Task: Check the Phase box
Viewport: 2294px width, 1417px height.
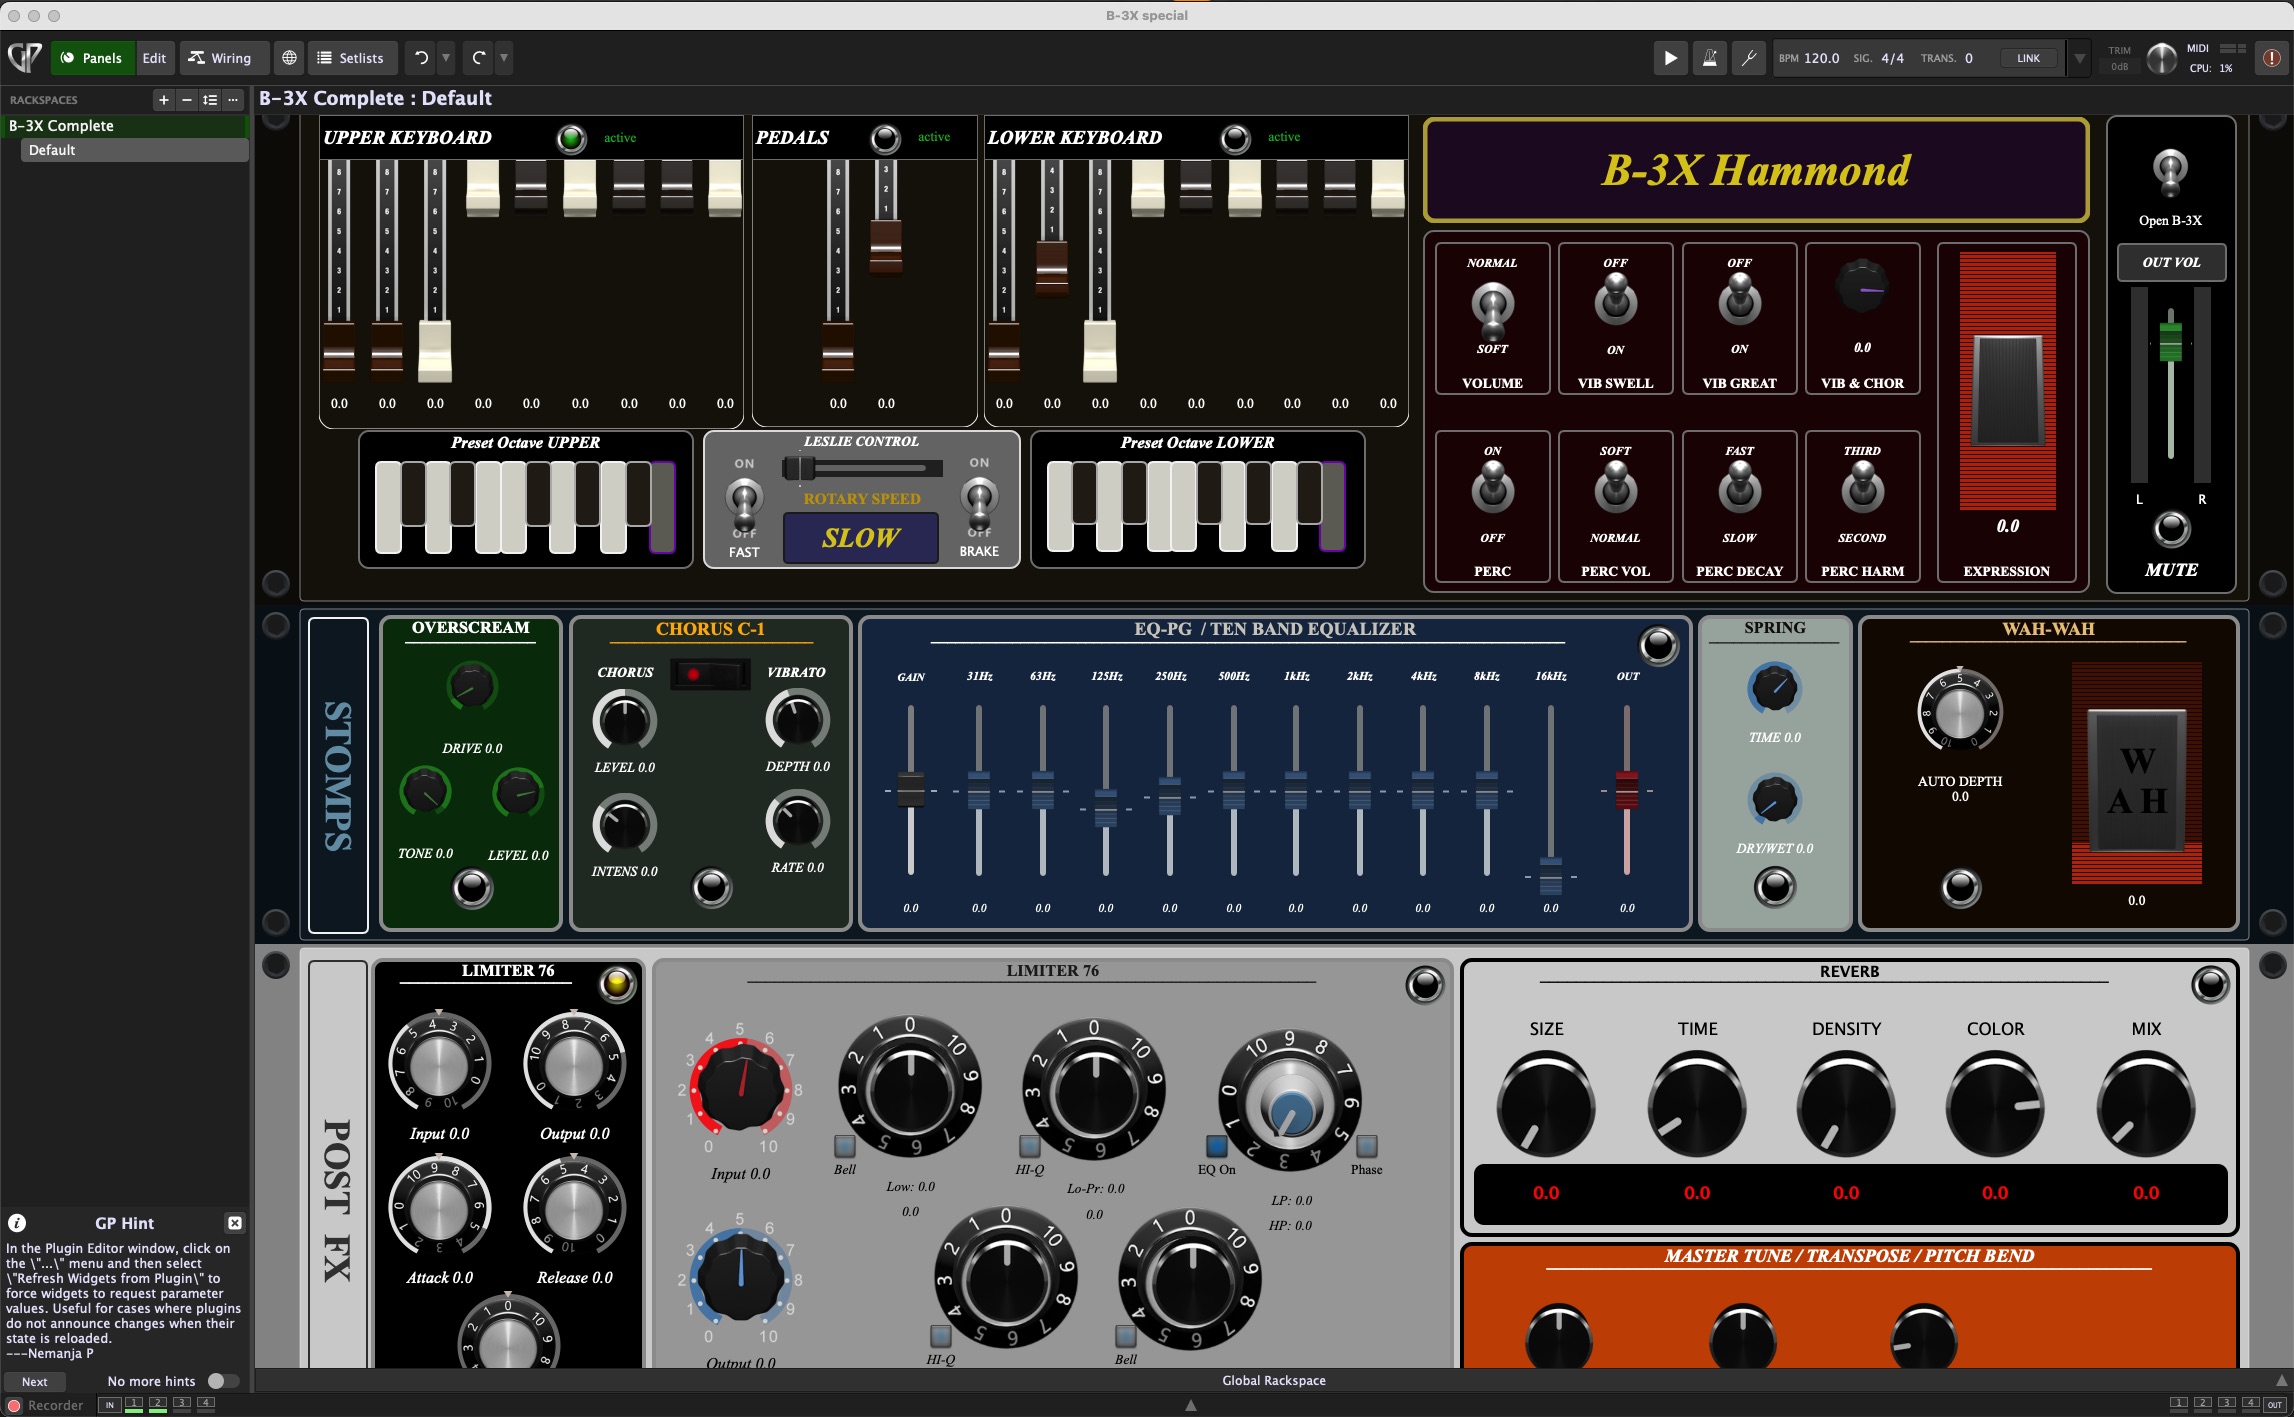Action: (1366, 1145)
